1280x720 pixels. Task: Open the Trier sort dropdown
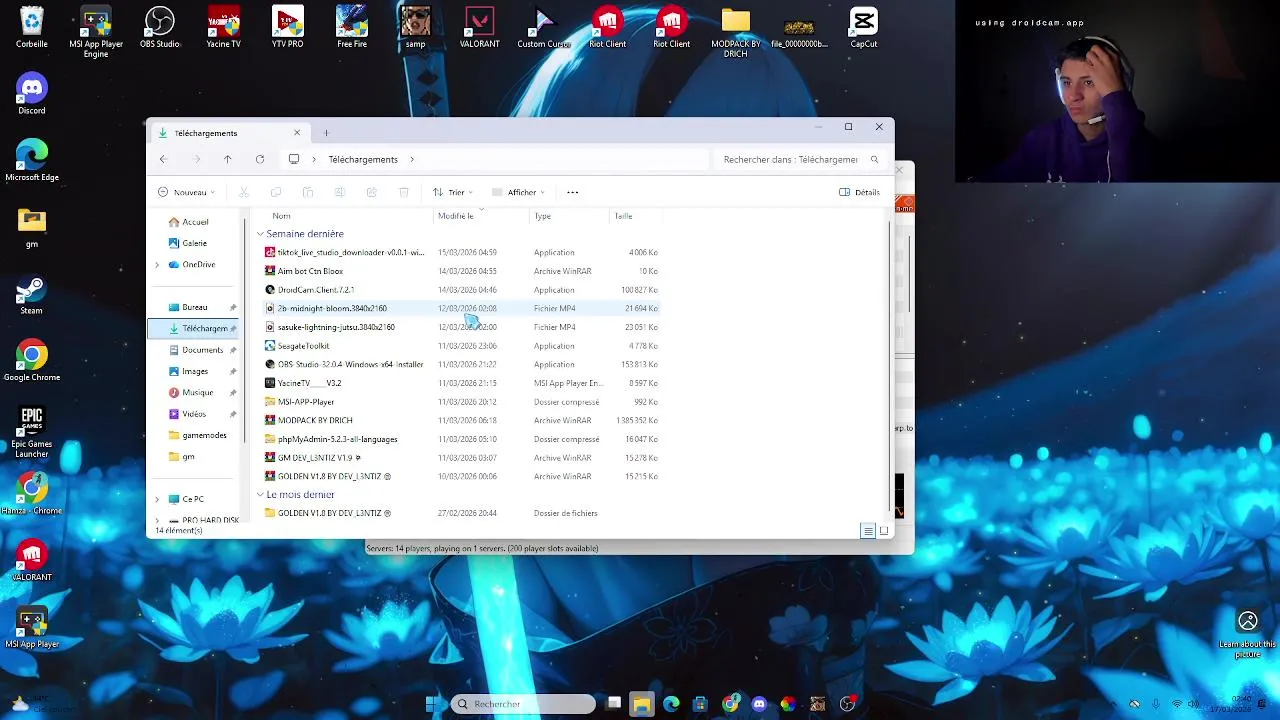(x=453, y=192)
